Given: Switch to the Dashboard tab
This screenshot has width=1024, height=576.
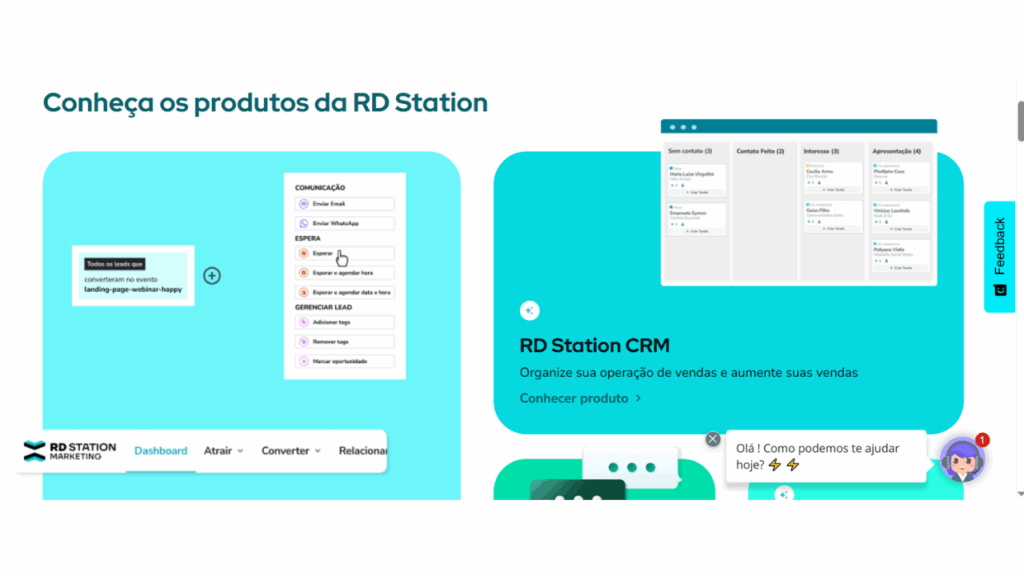Looking at the screenshot, I should [161, 451].
